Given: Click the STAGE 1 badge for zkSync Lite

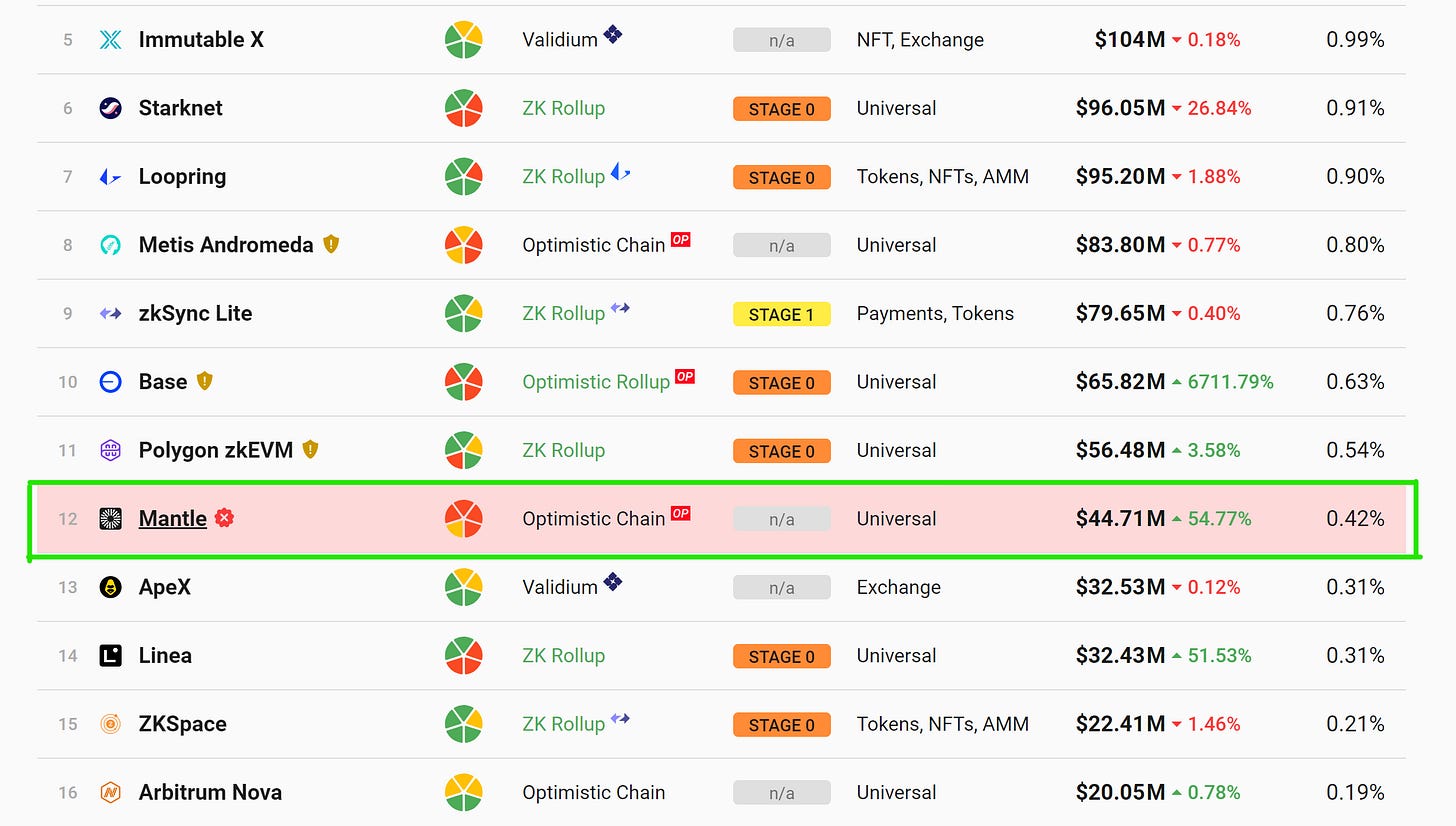Looking at the screenshot, I should [782, 314].
